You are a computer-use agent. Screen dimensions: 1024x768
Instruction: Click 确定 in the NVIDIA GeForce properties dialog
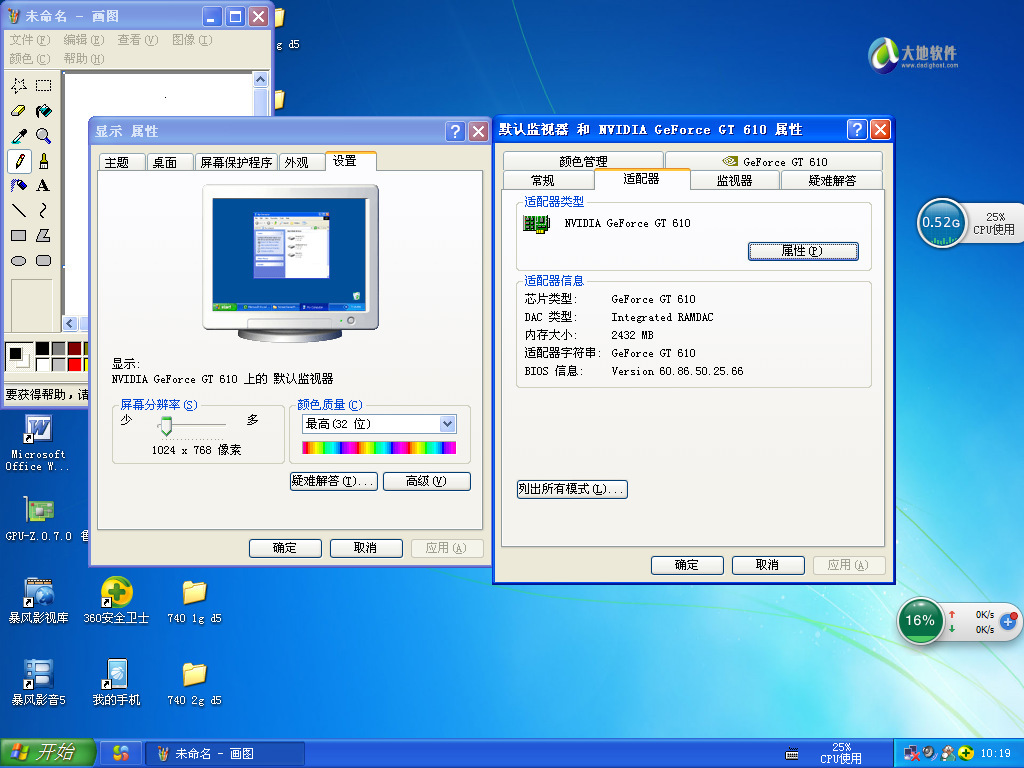687,565
